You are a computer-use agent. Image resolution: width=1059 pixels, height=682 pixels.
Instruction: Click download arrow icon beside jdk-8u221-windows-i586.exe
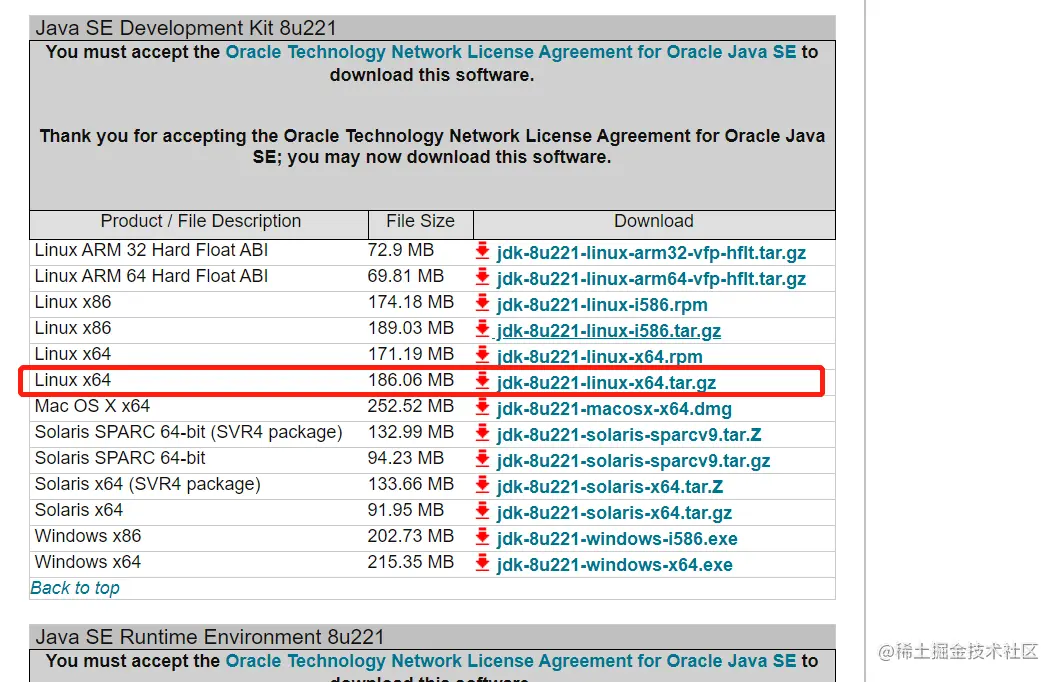pos(482,537)
